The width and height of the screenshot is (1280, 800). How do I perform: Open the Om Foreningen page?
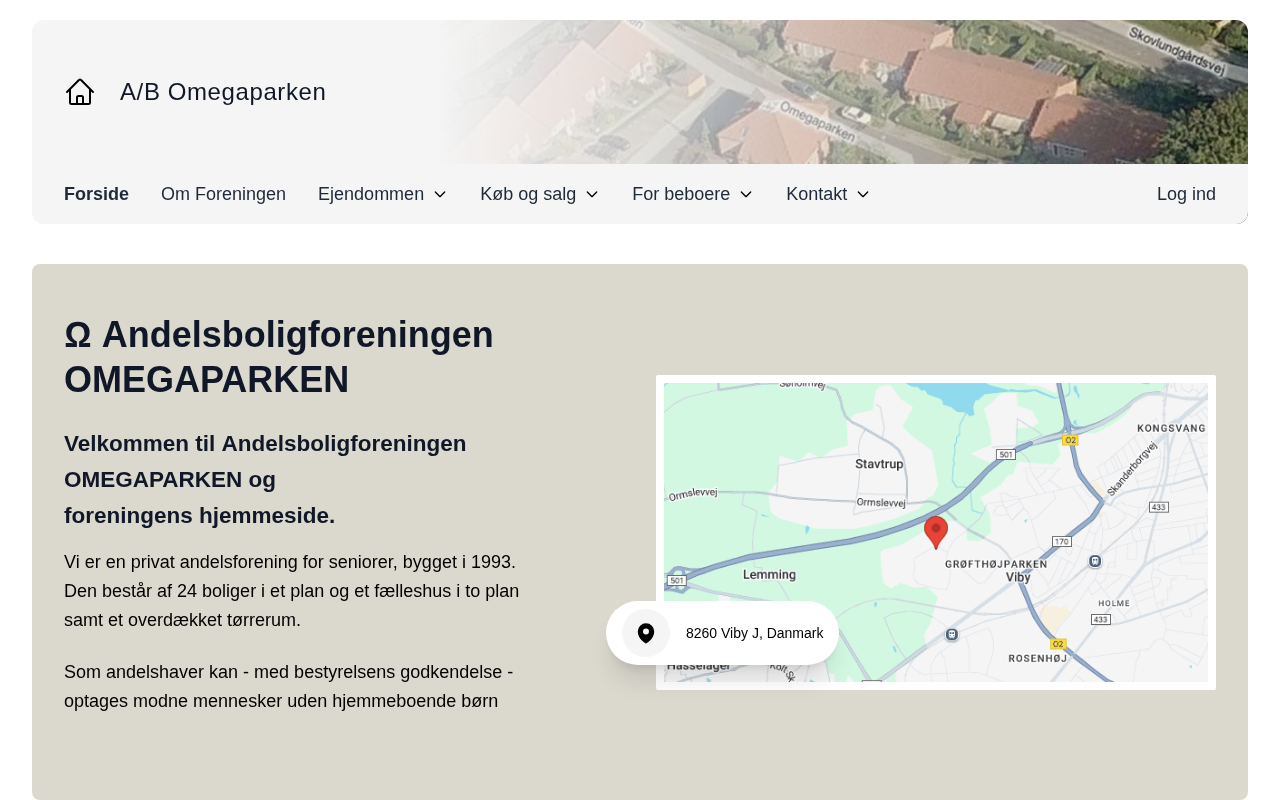click(x=223, y=194)
